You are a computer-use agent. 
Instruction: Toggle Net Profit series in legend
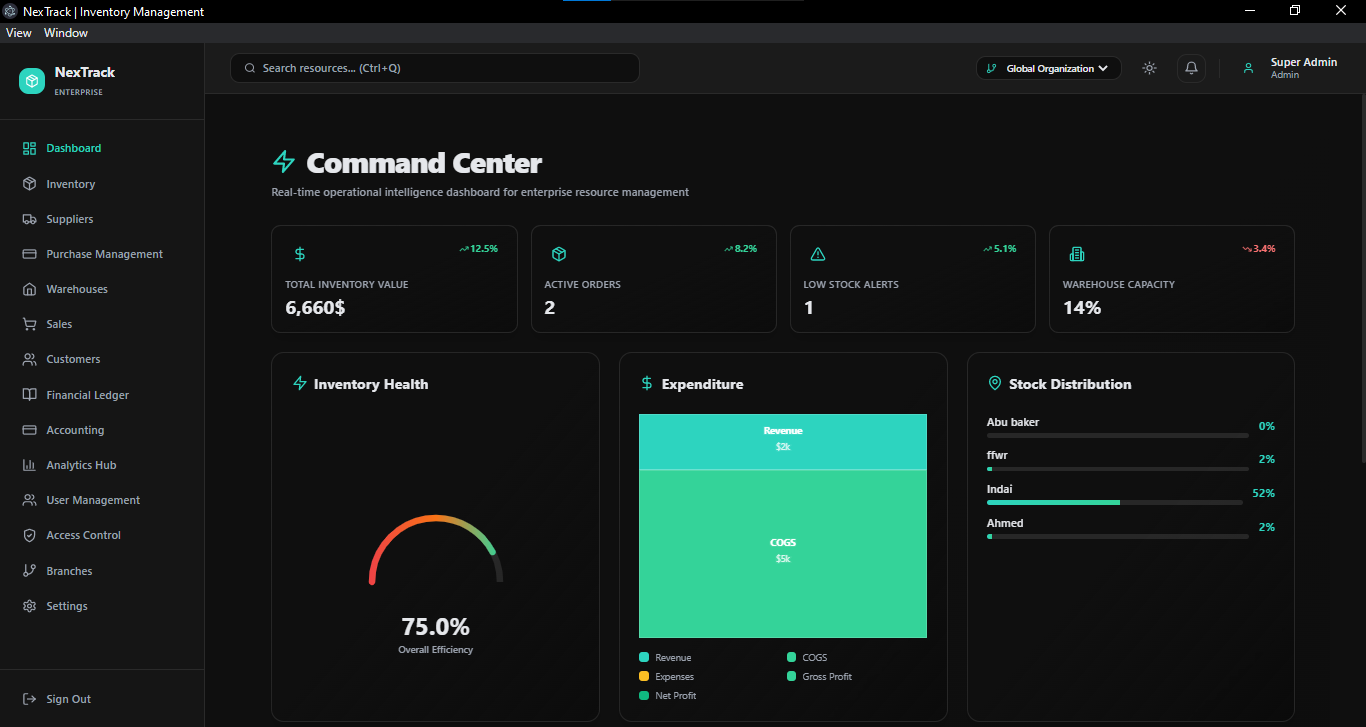667,695
